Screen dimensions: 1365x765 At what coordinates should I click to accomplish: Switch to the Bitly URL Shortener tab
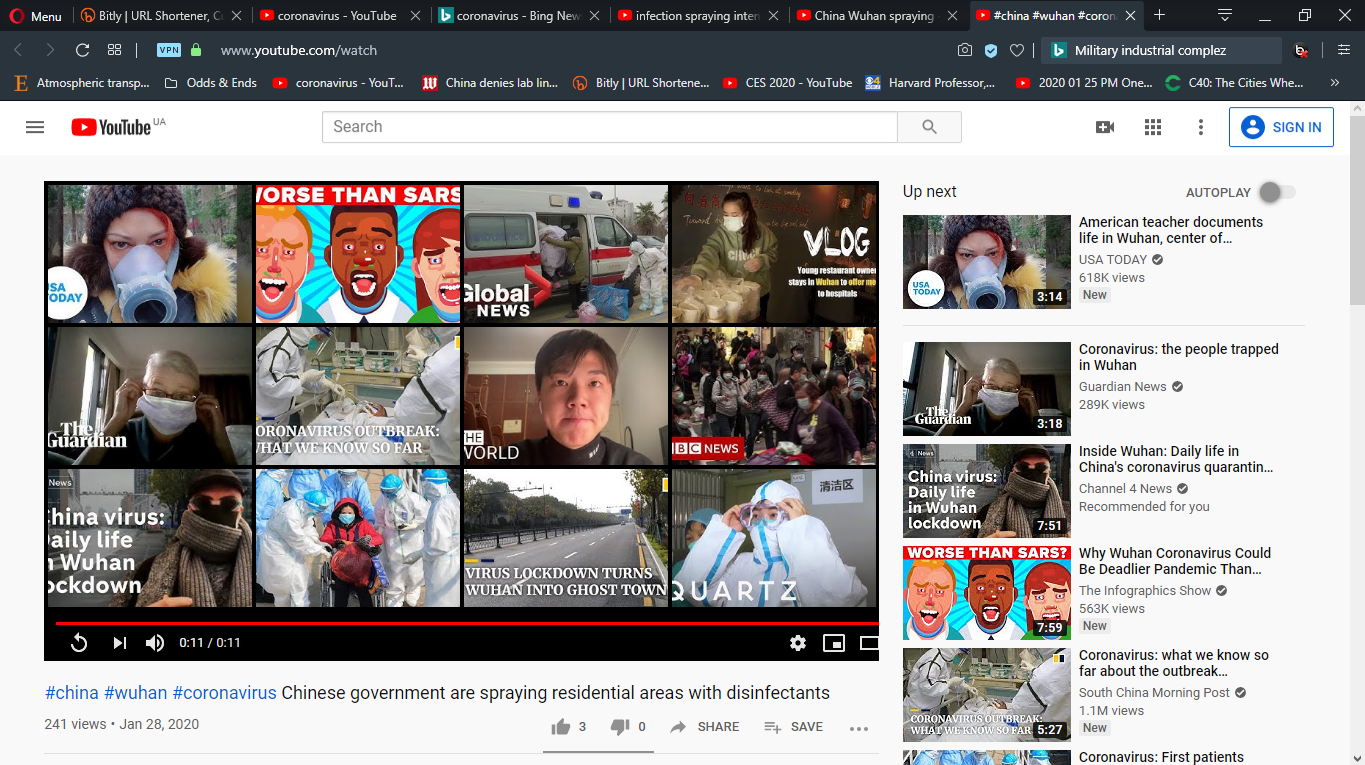click(x=160, y=16)
